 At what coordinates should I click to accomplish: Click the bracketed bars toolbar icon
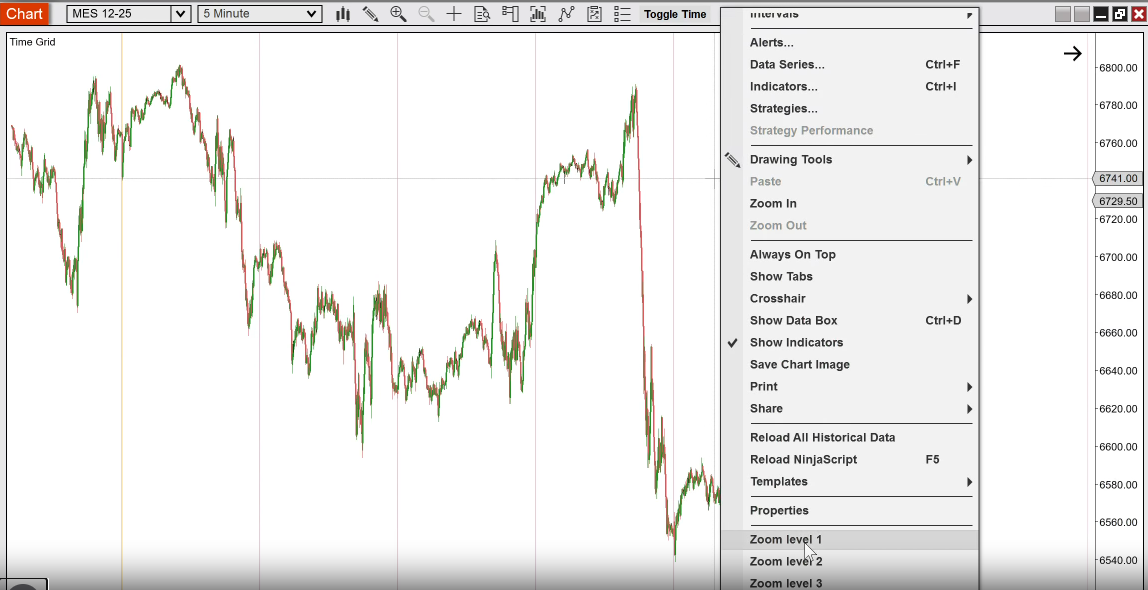tap(538, 14)
